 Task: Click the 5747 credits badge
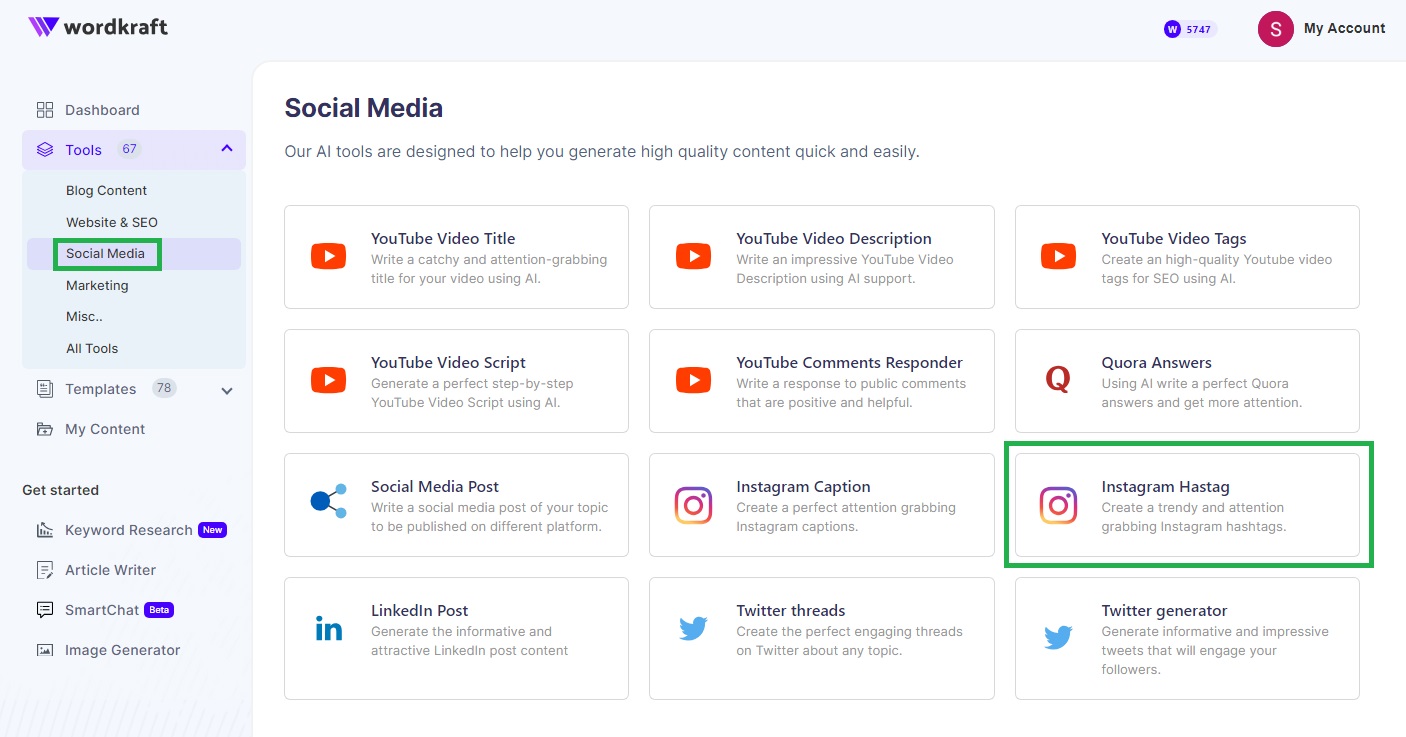(x=1190, y=29)
